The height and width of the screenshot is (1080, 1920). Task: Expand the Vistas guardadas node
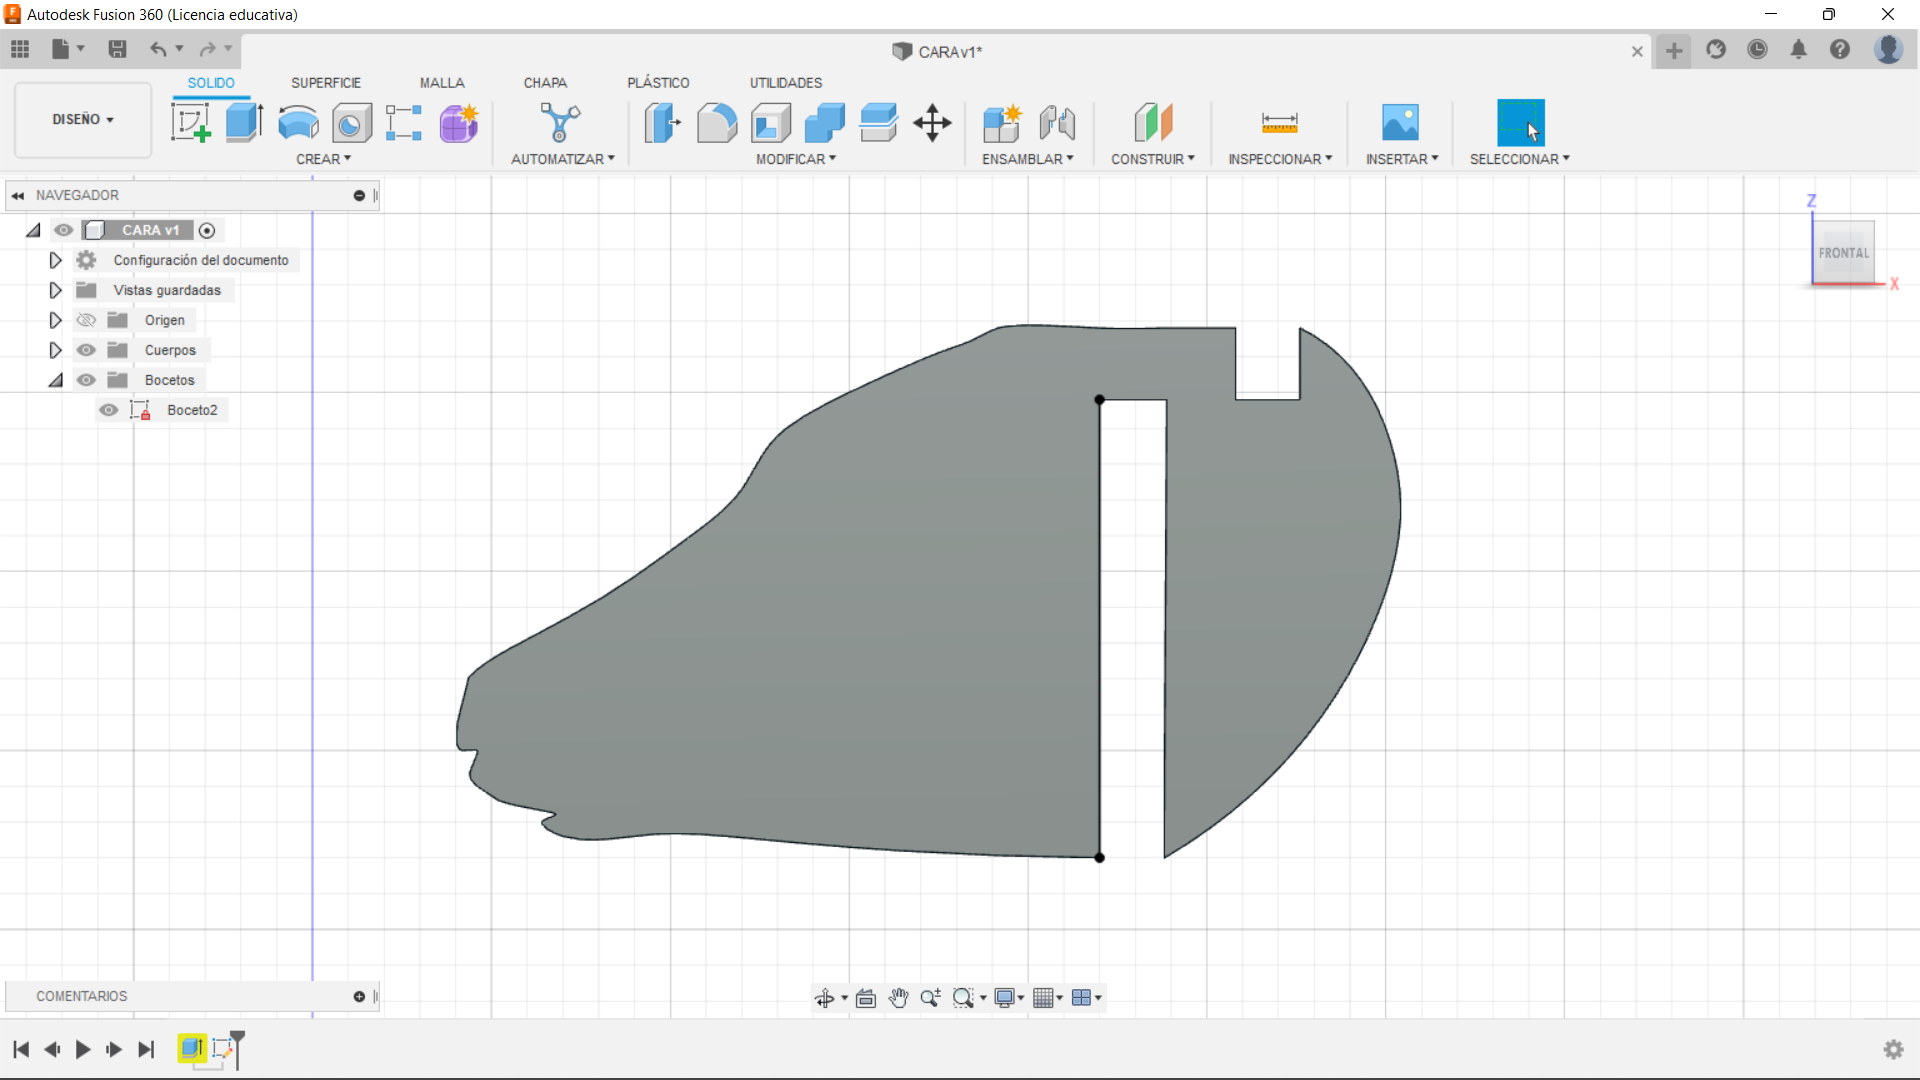pos(55,290)
